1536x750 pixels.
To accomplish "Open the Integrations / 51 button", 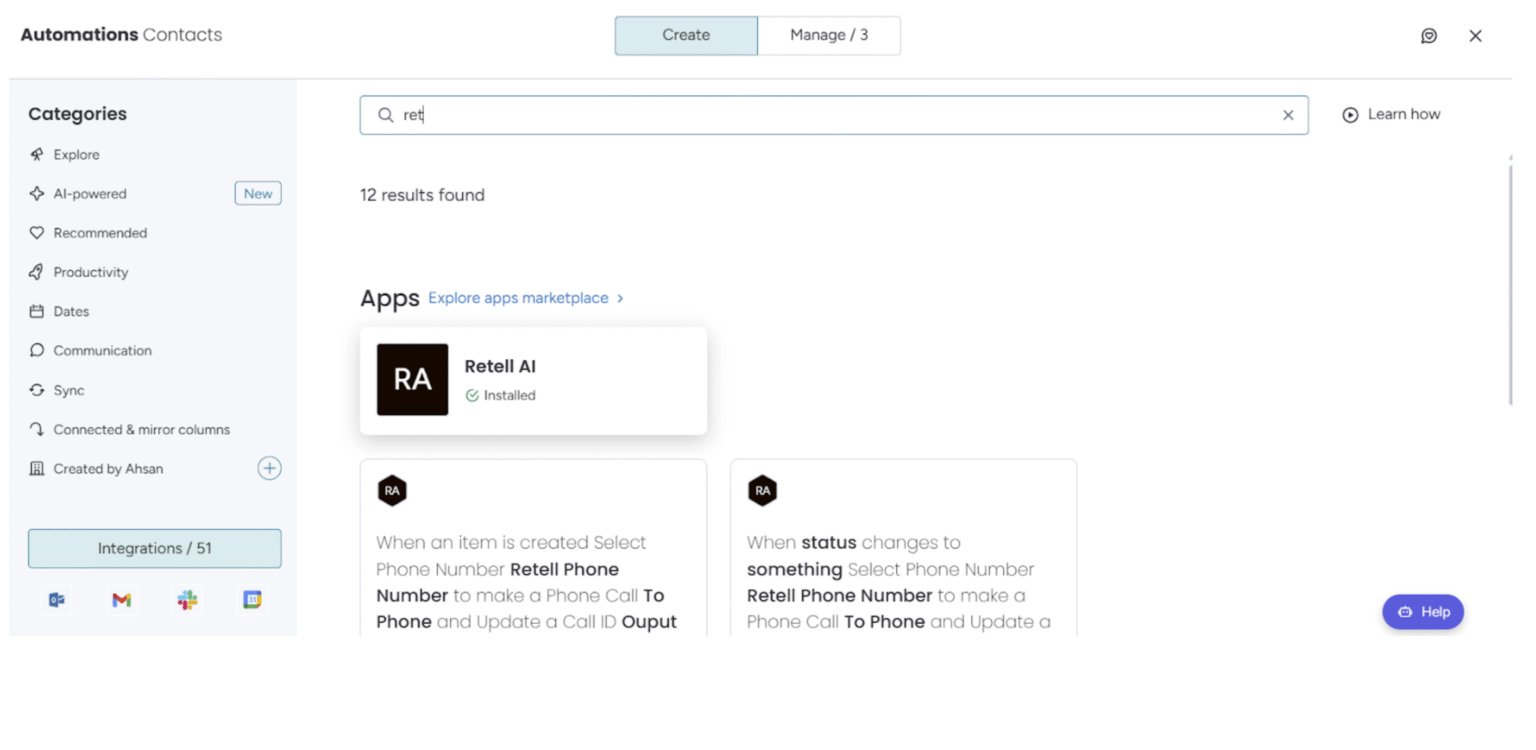I will [154, 548].
